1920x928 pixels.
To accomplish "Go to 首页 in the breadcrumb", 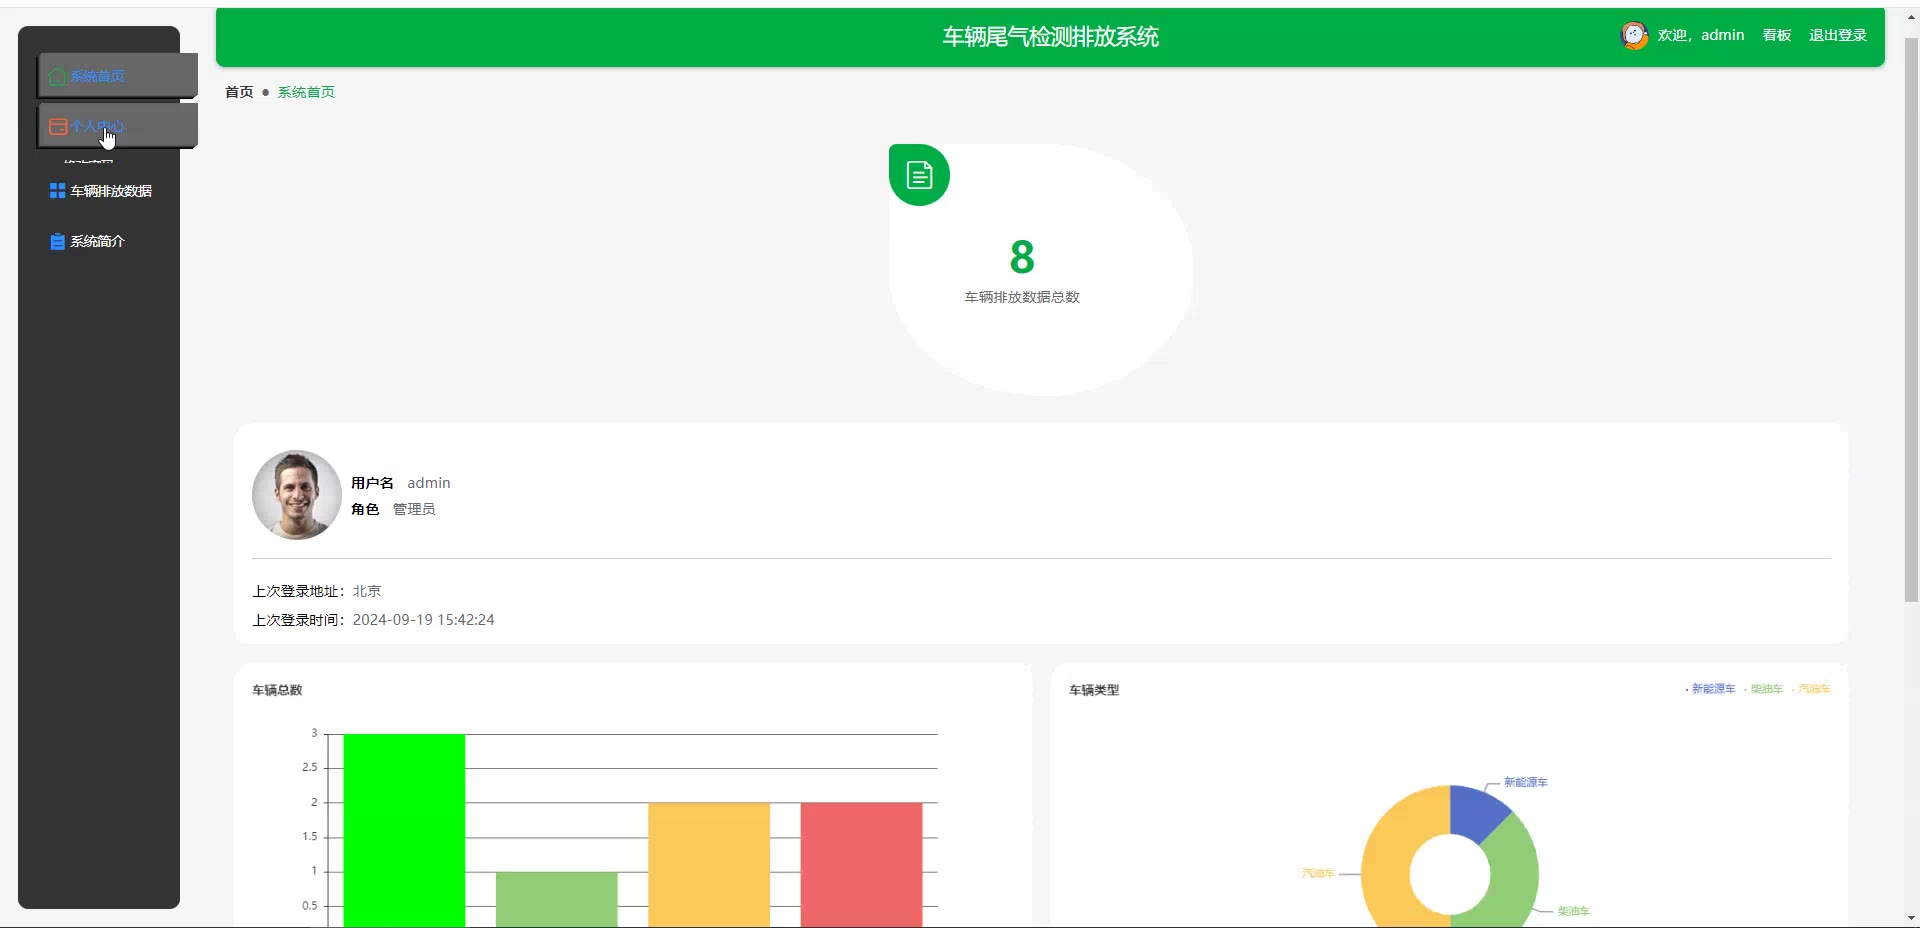I will (x=239, y=92).
